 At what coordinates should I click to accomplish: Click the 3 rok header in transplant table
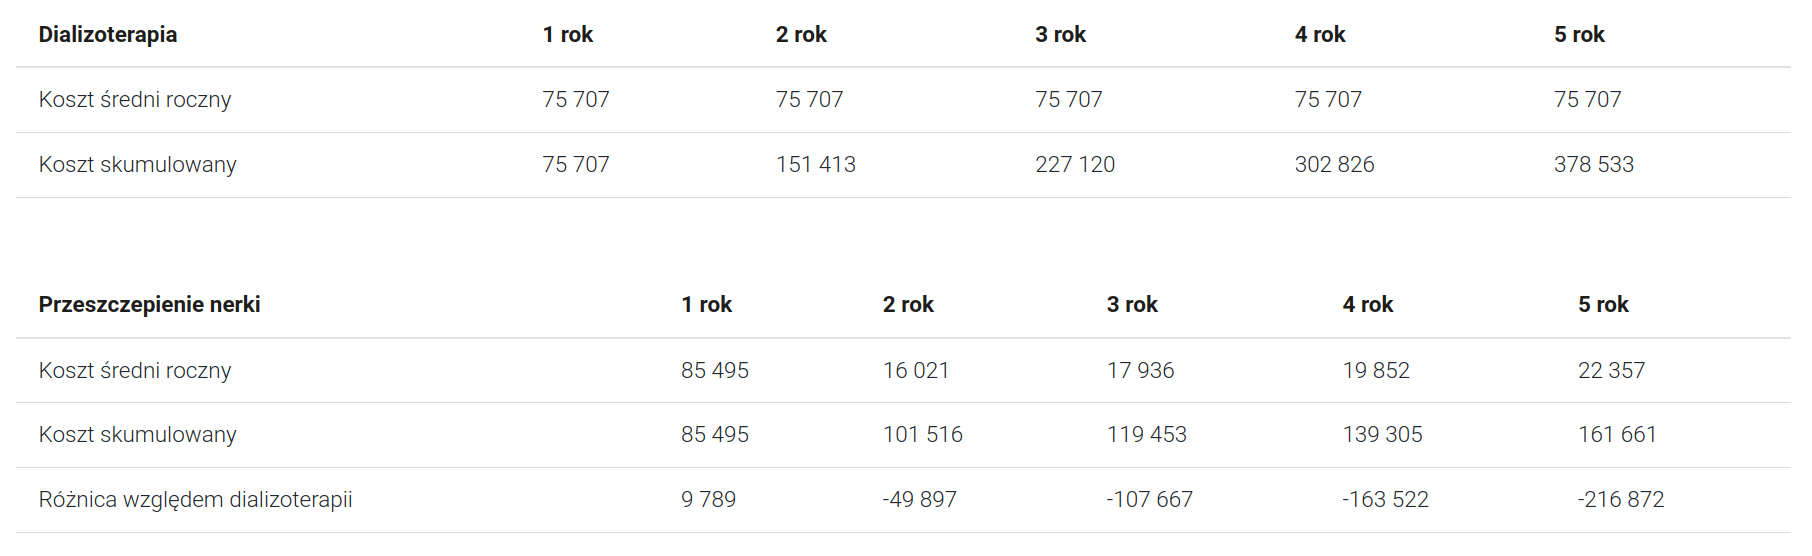click(1132, 304)
